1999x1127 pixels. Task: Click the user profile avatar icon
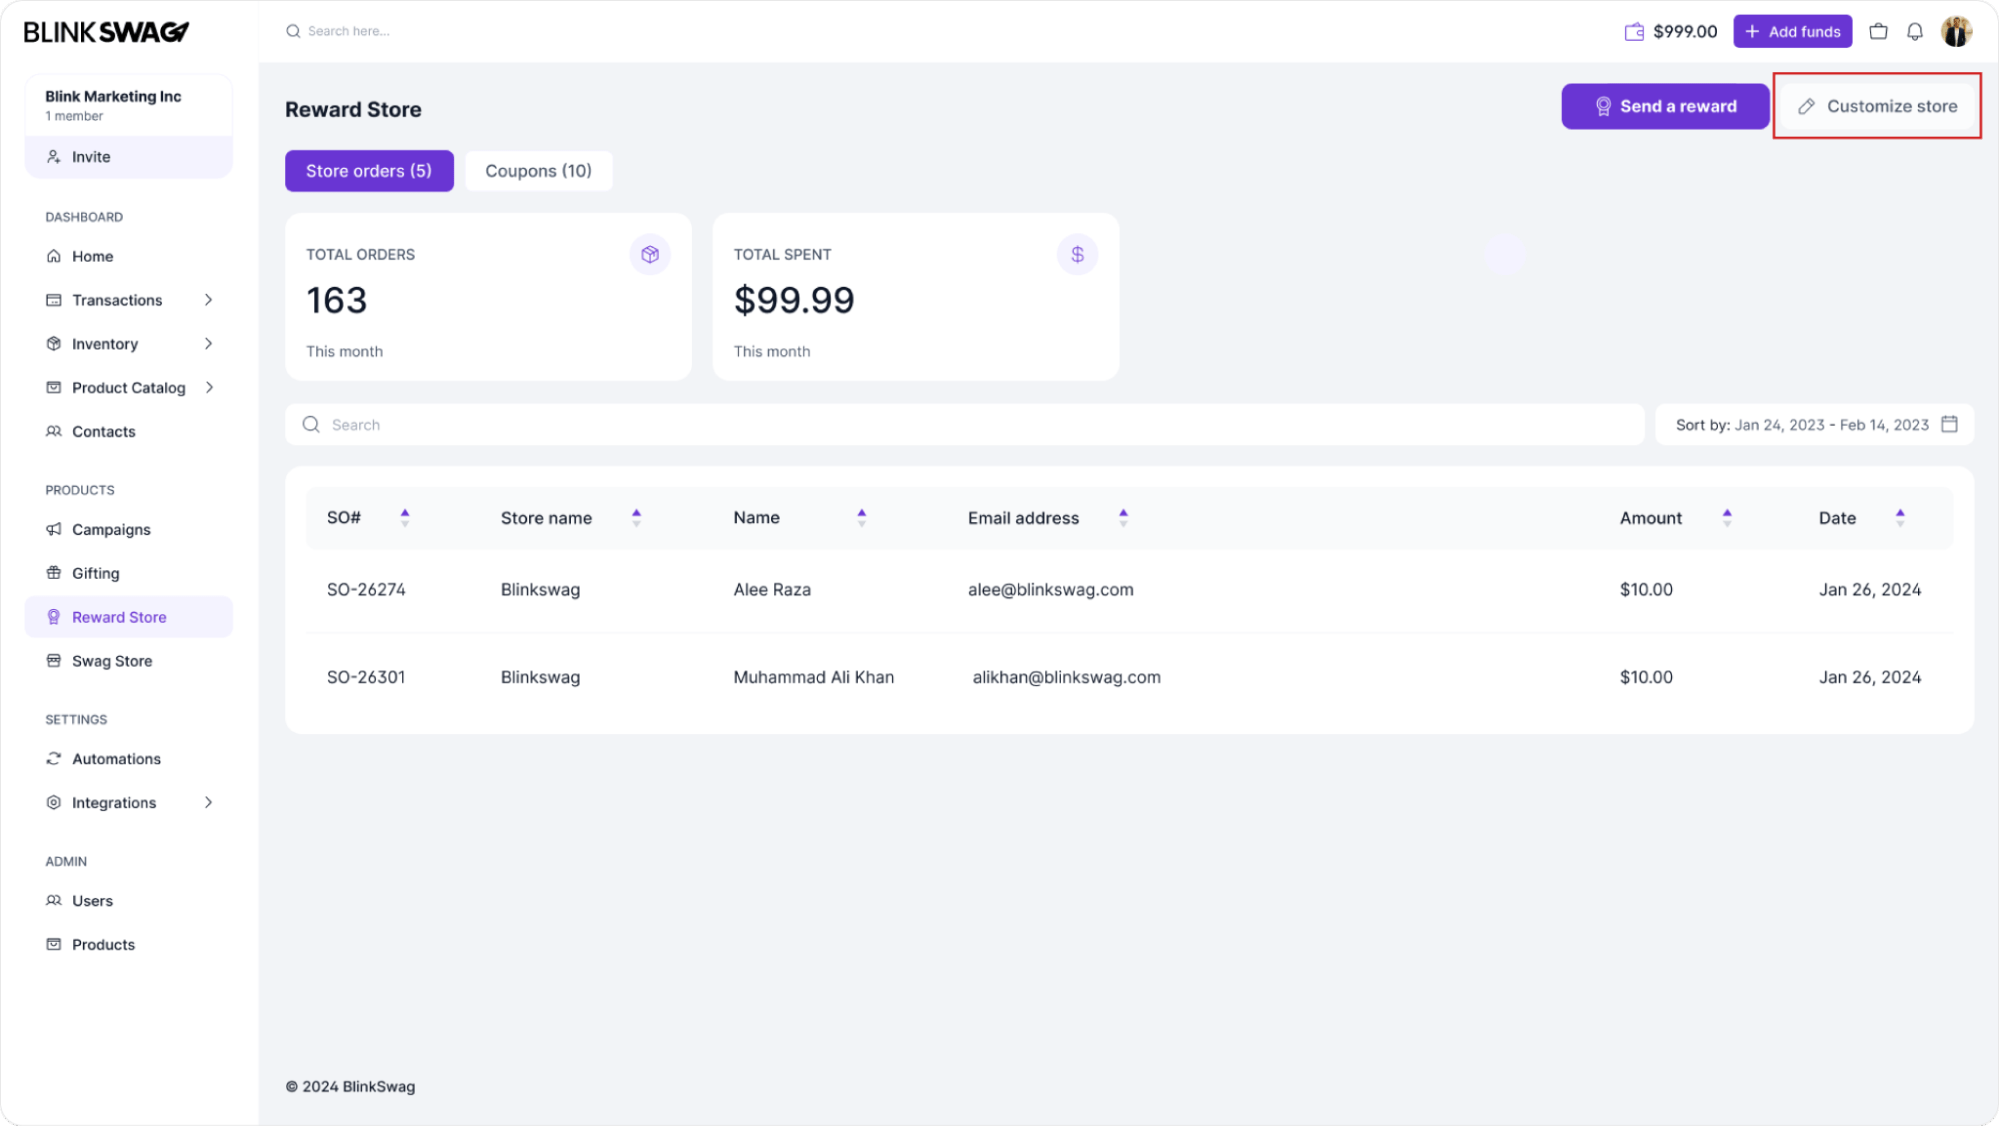pyautogui.click(x=1956, y=30)
